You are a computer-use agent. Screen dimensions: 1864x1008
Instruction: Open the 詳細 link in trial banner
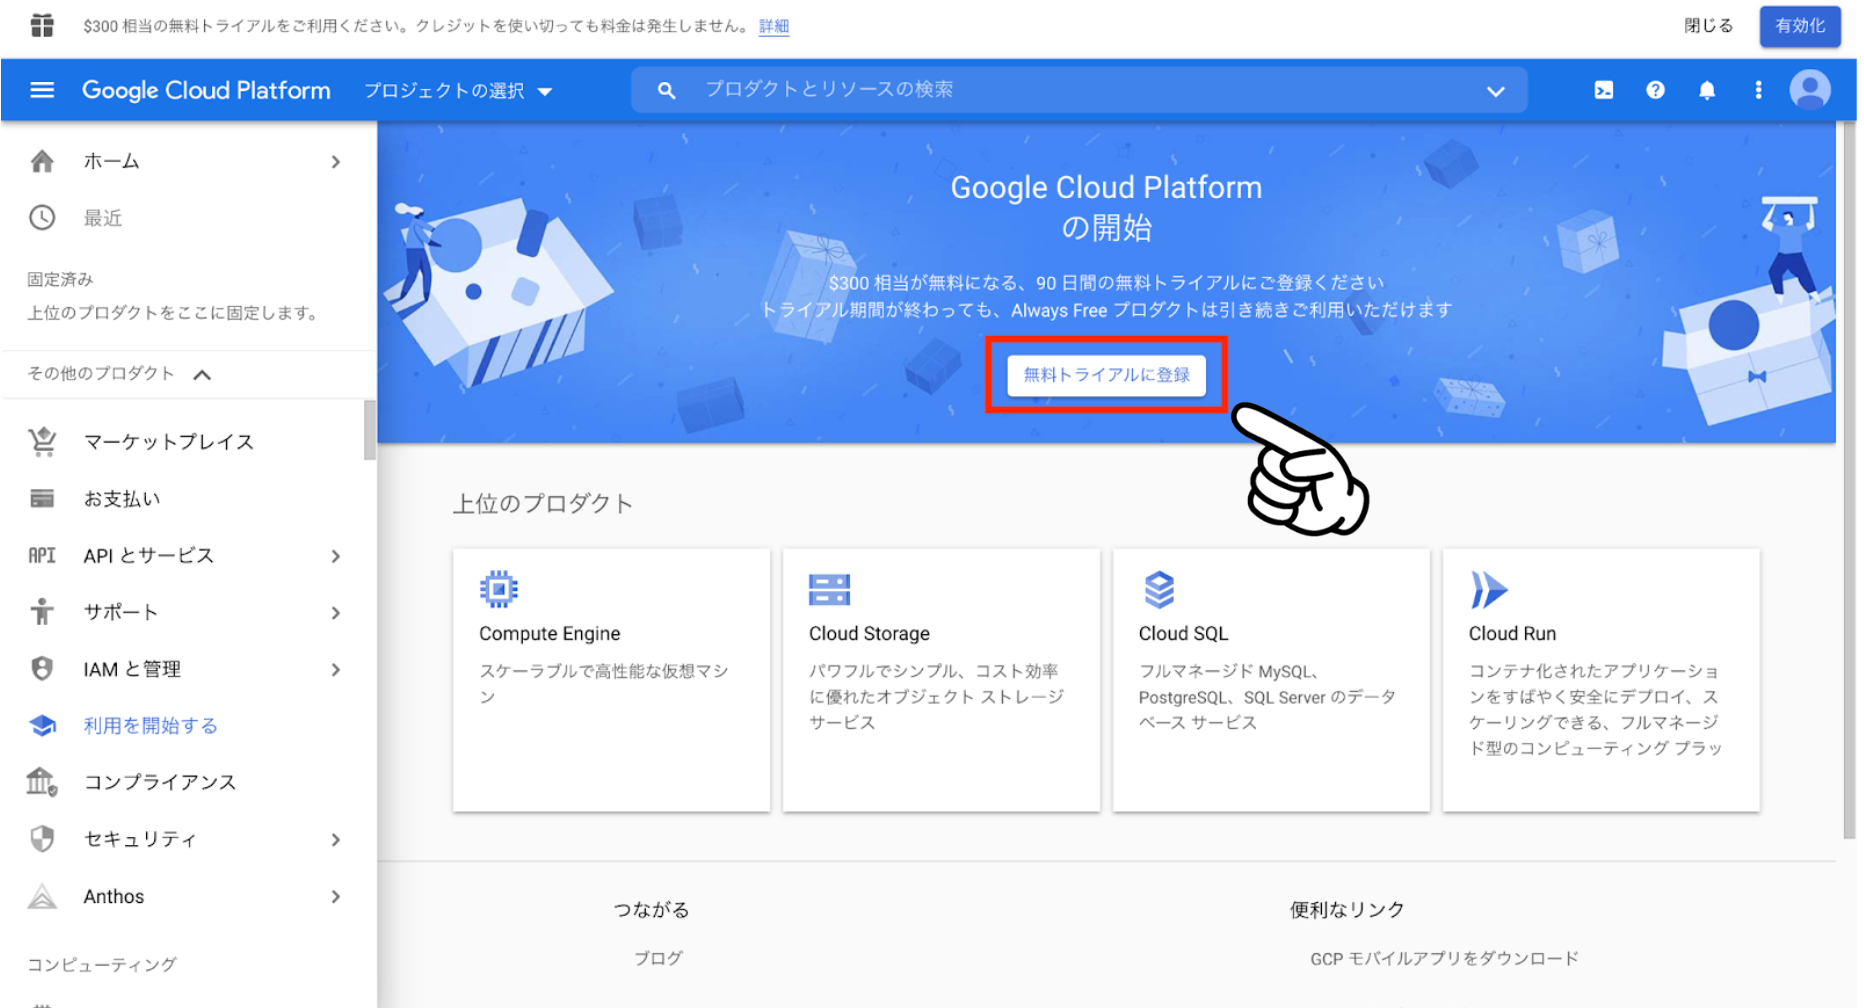(x=774, y=26)
